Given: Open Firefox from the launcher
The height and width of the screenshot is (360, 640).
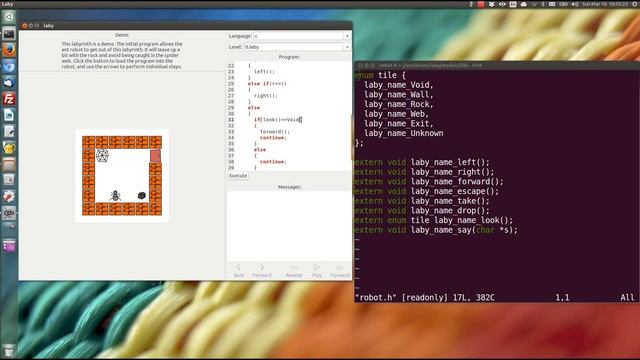Looking at the screenshot, I should pyautogui.click(x=9, y=50).
